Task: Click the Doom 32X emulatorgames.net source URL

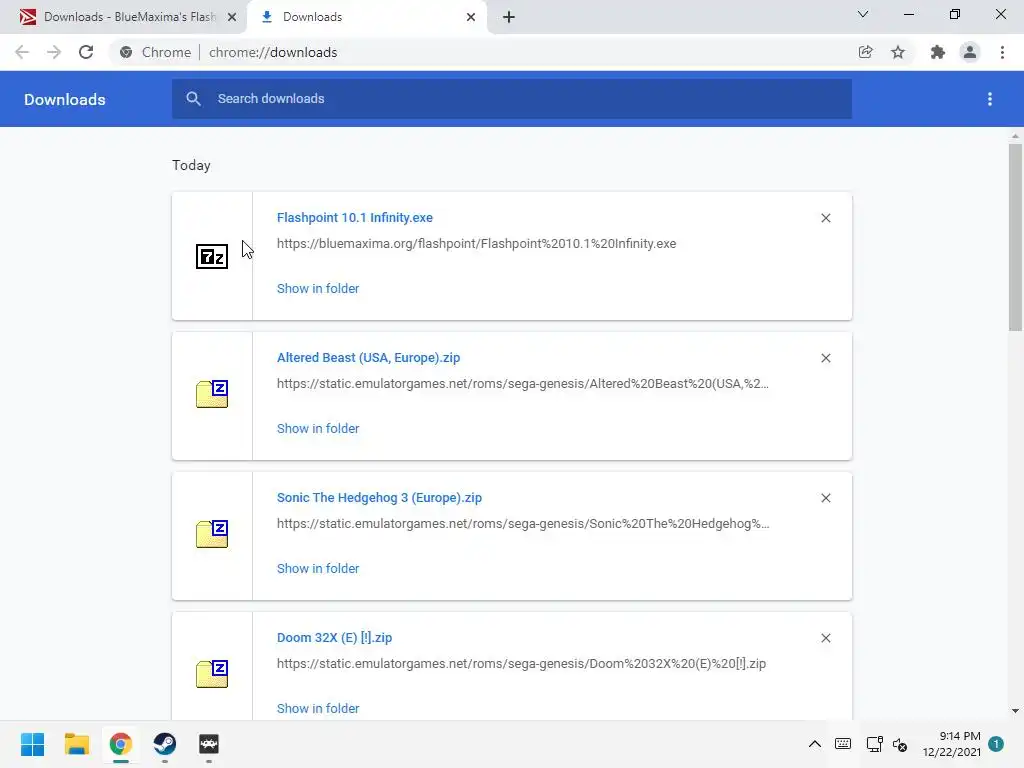Action: click(x=521, y=664)
